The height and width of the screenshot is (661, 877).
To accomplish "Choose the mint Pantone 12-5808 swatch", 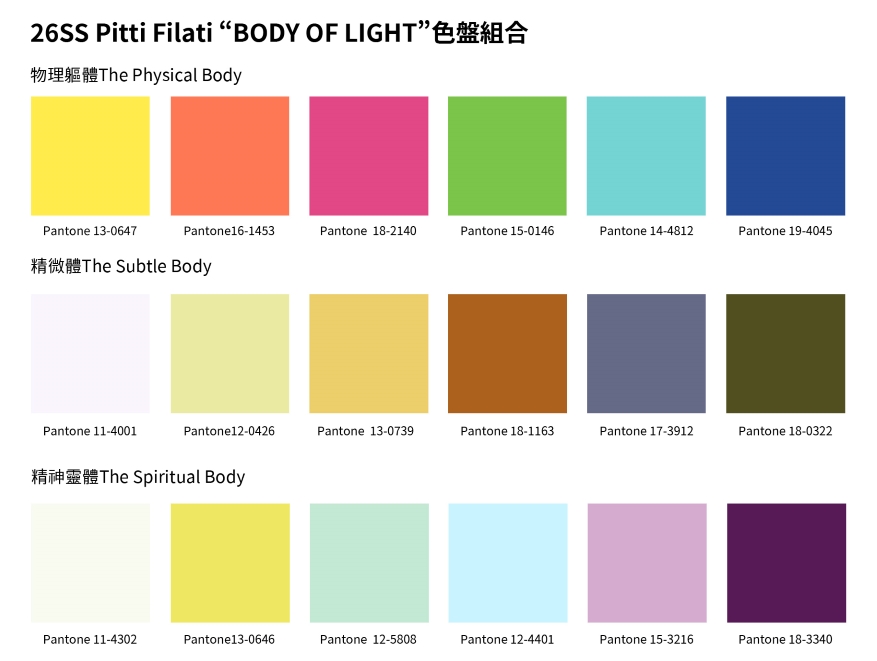I will pos(369,563).
